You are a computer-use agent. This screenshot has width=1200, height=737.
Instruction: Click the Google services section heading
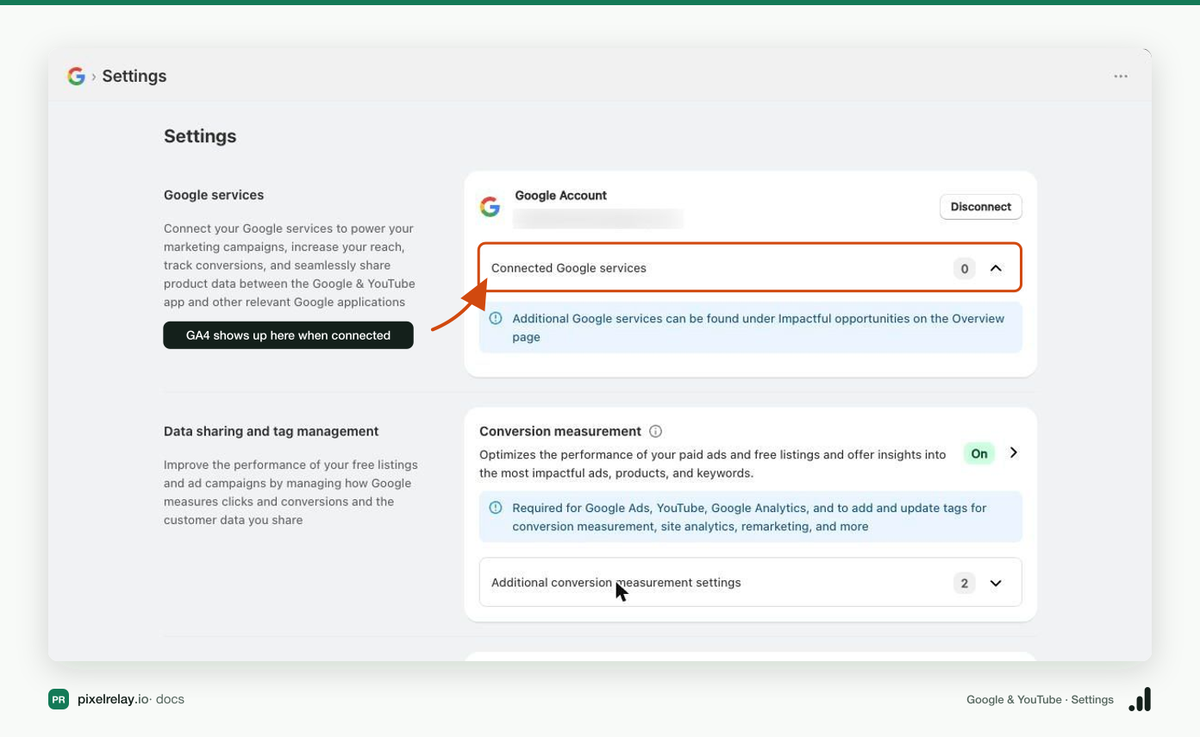coord(214,195)
